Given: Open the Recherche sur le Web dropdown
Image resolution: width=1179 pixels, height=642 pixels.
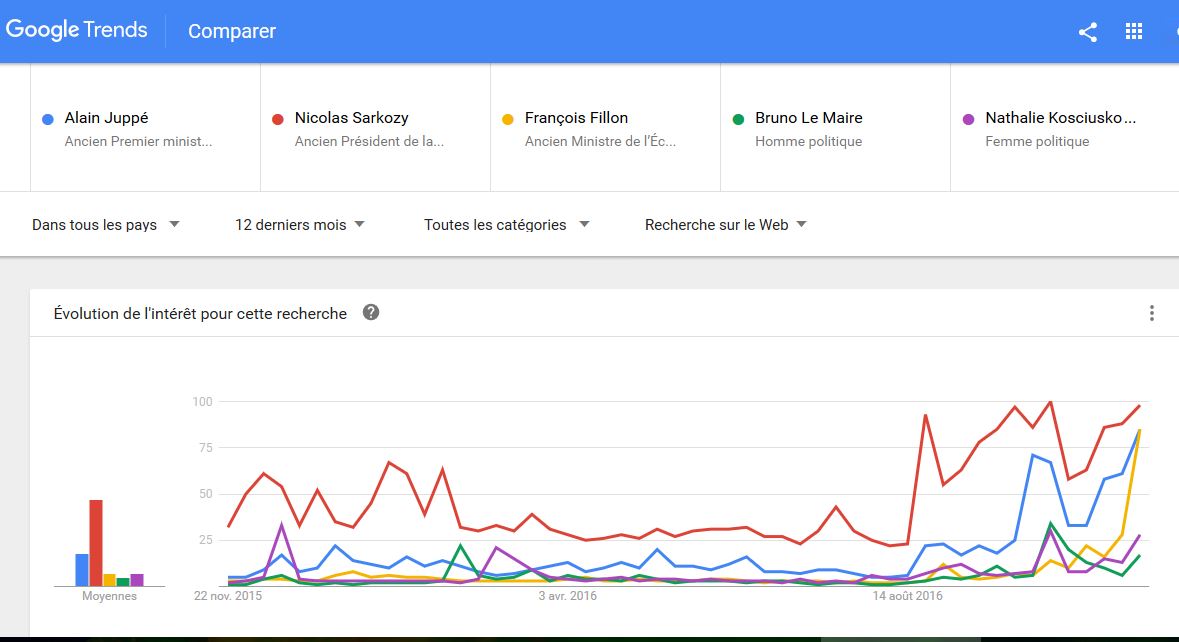Looking at the screenshot, I should click(726, 225).
